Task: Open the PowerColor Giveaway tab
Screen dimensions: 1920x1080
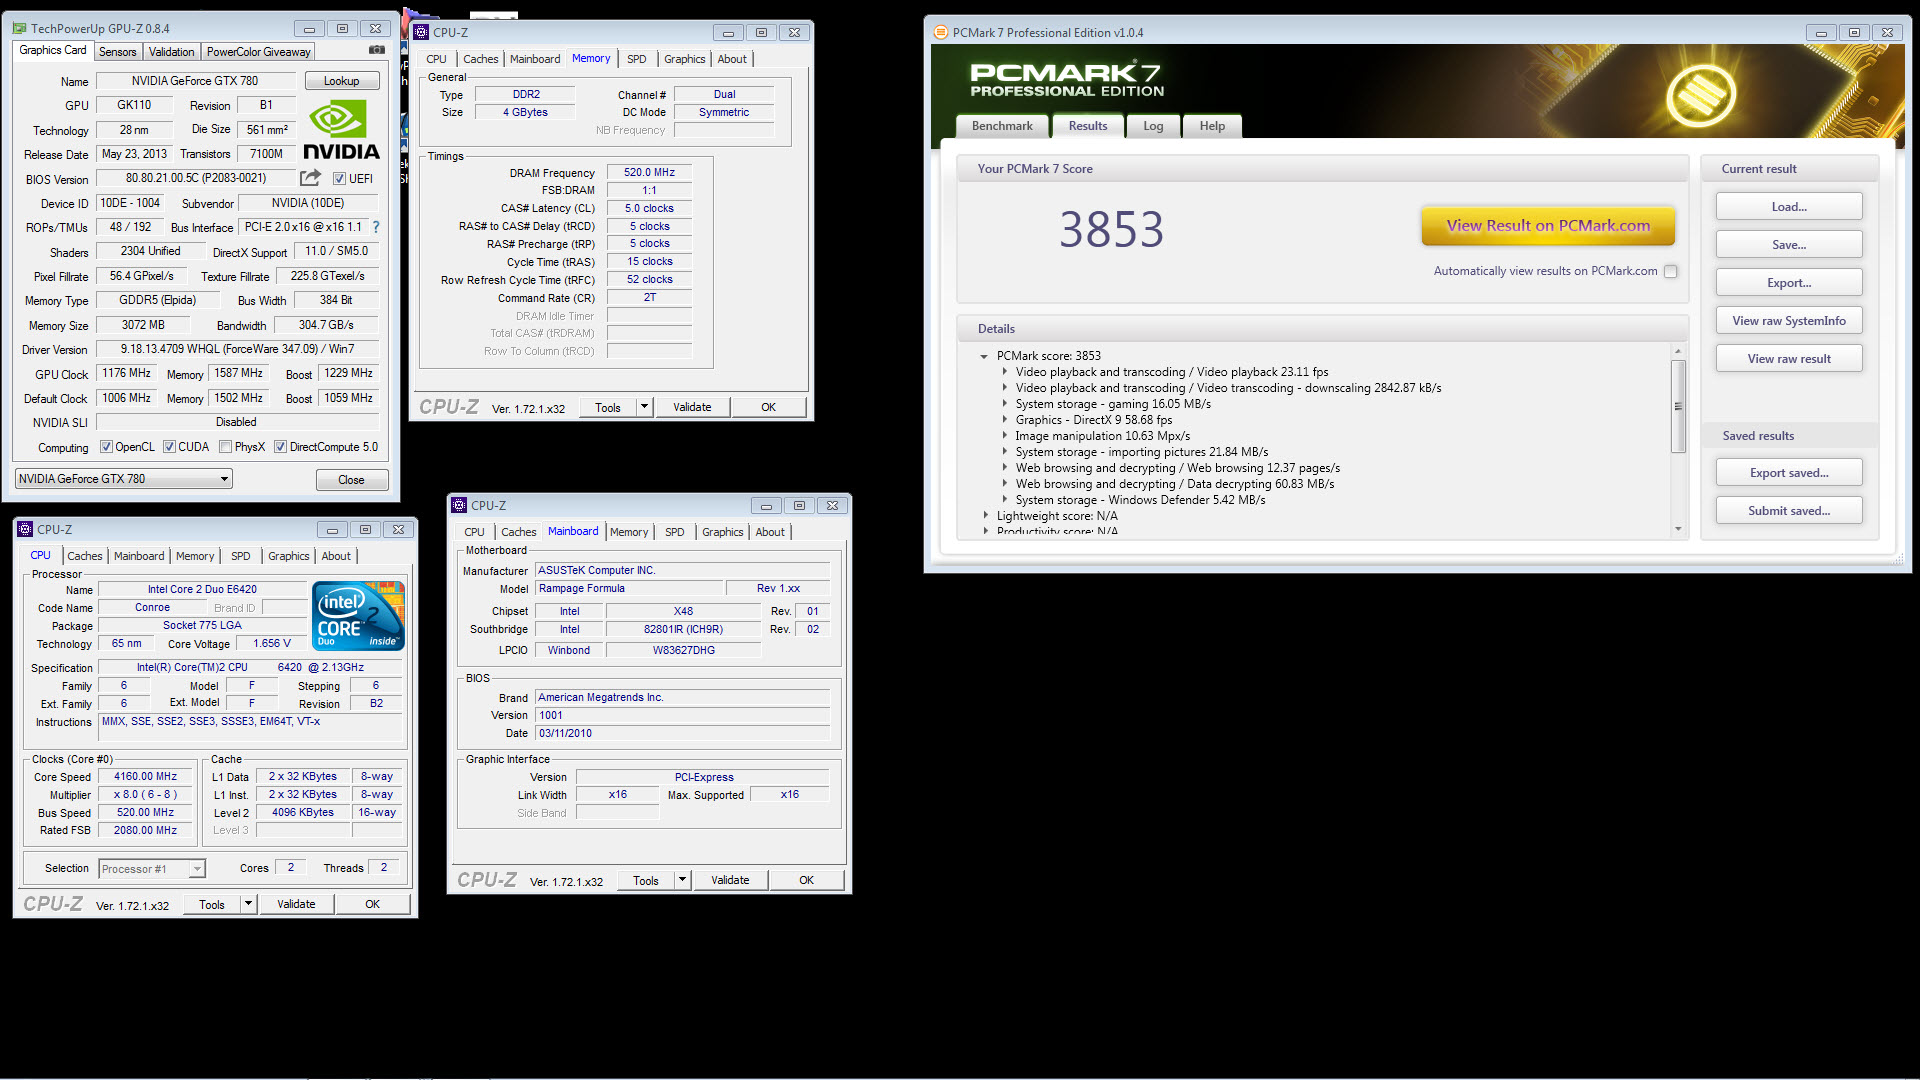Action: click(258, 52)
